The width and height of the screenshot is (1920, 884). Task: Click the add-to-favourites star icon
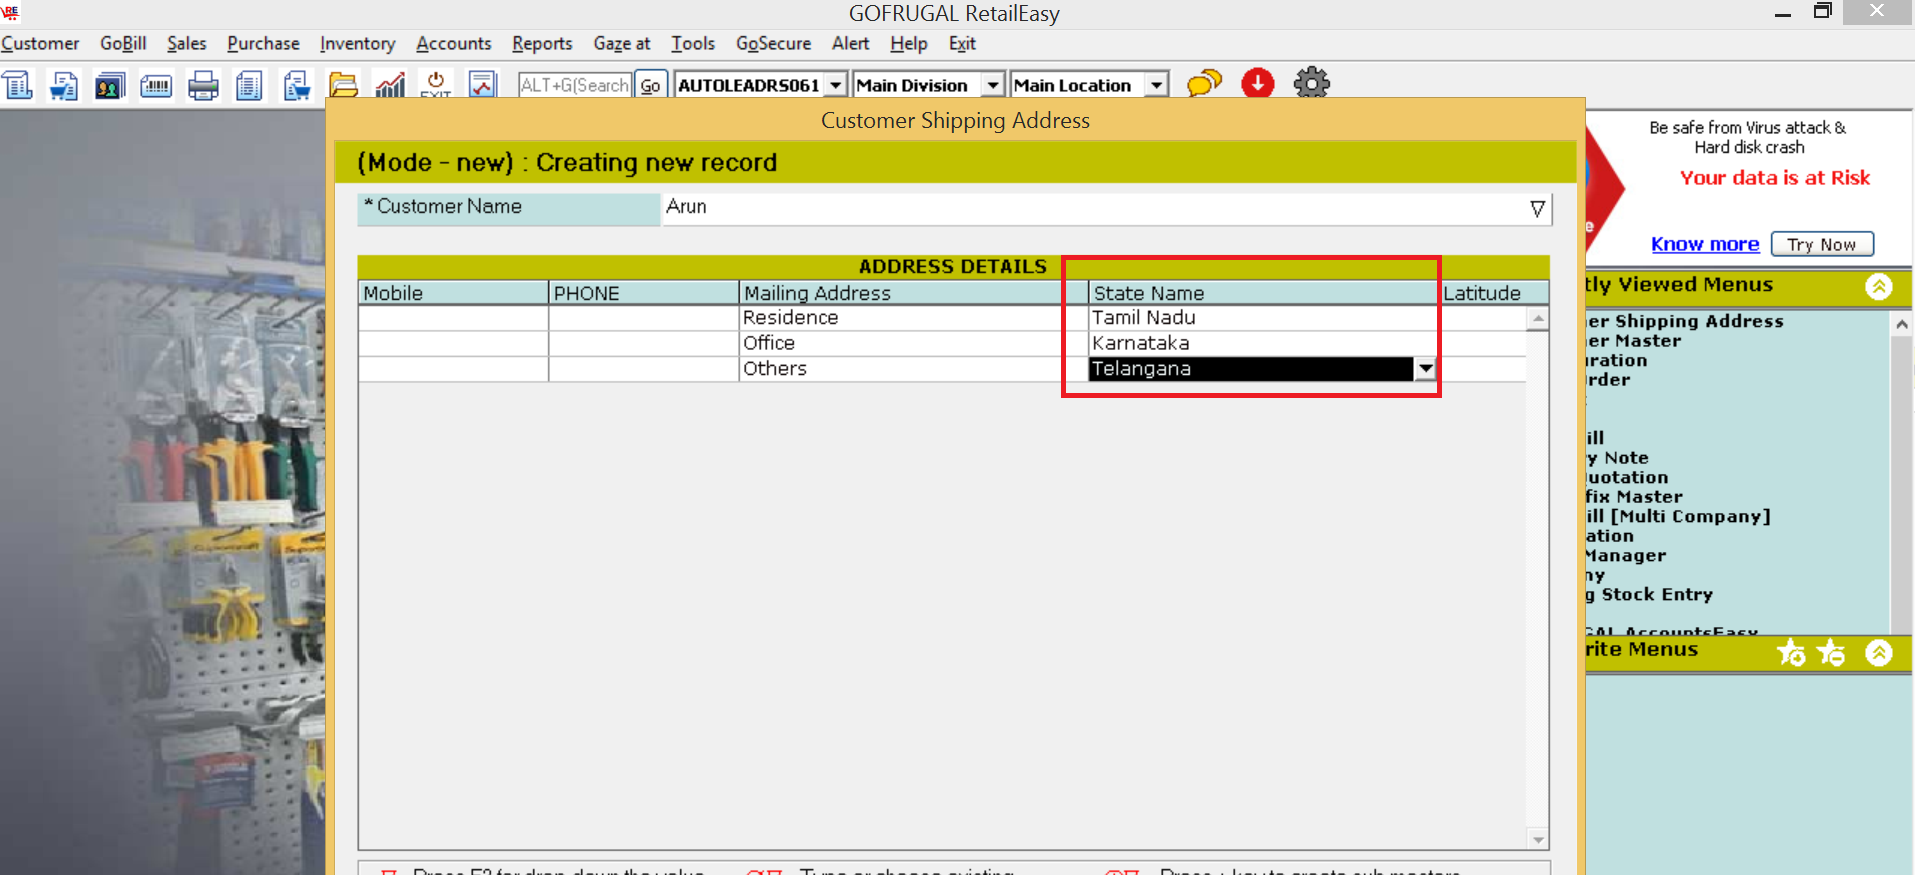coord(1791,653)
